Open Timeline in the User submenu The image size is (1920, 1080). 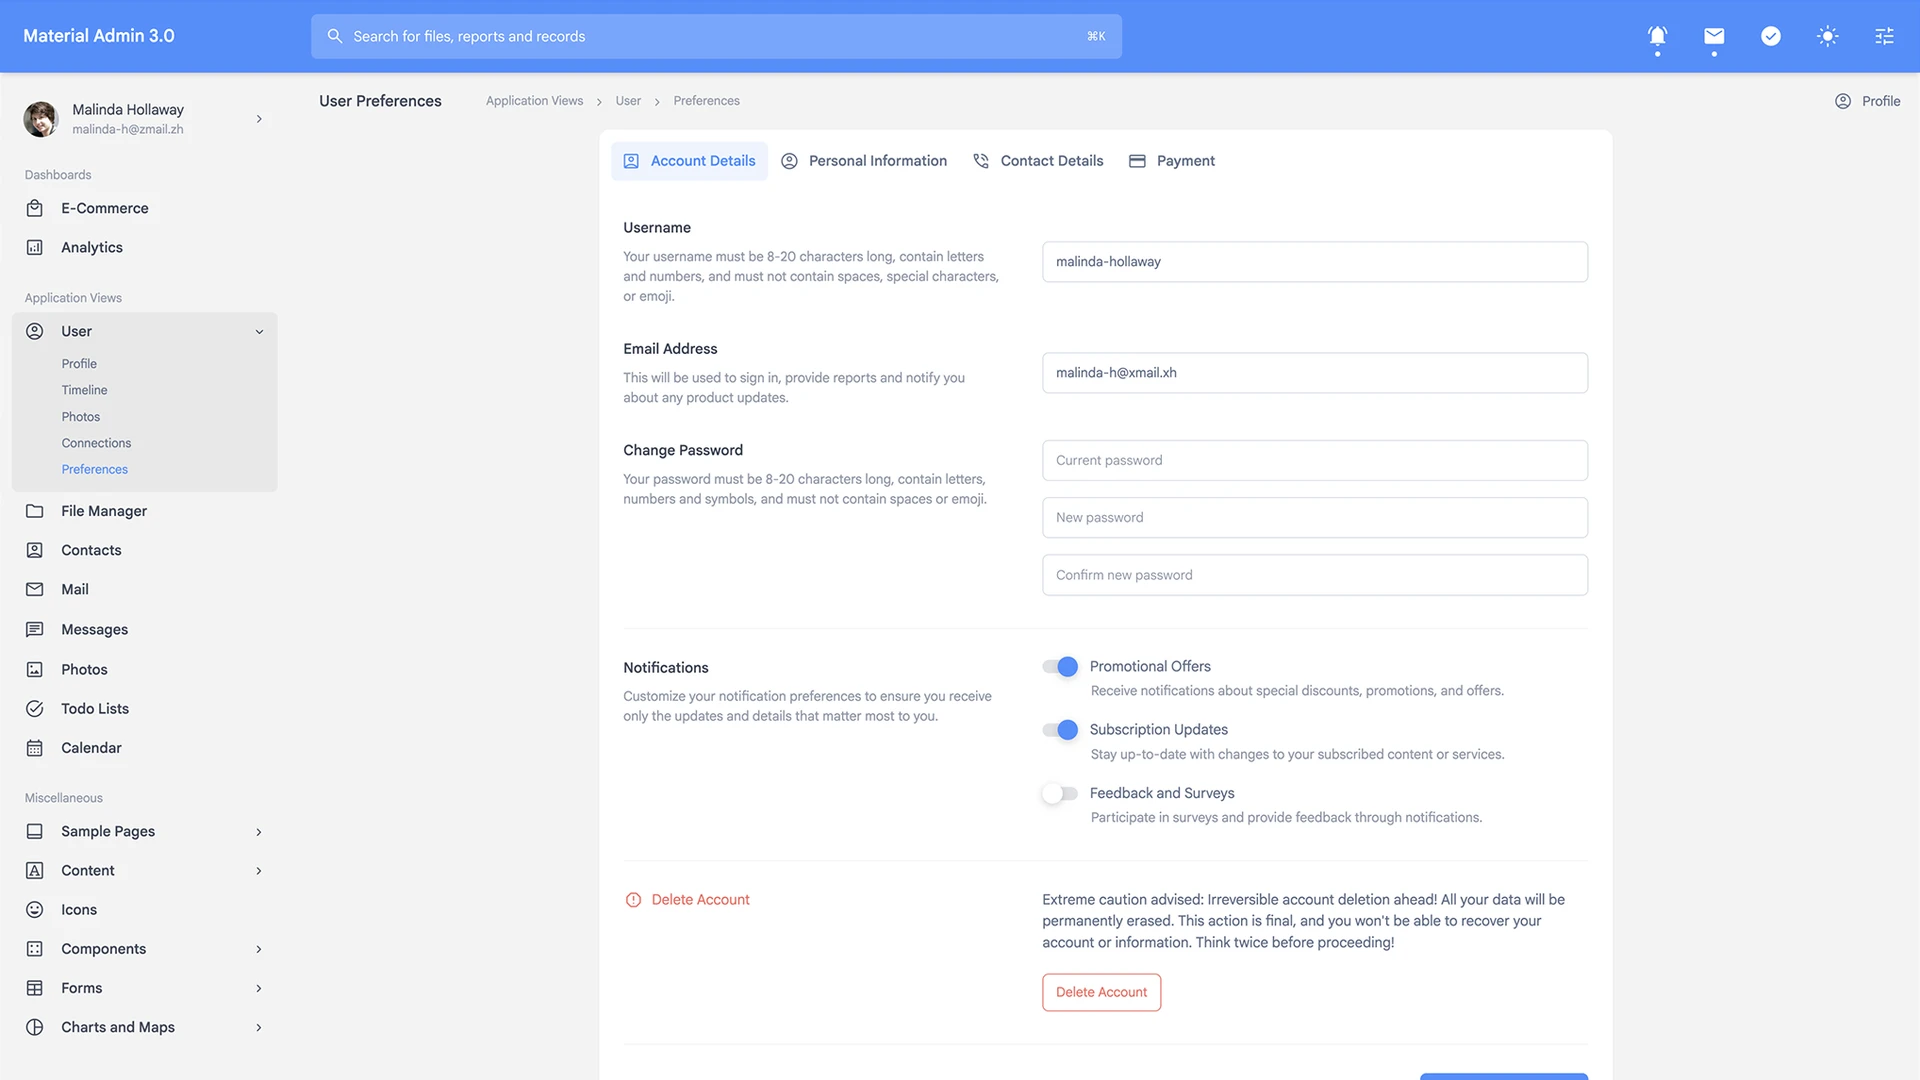click(x=84, y=390)
